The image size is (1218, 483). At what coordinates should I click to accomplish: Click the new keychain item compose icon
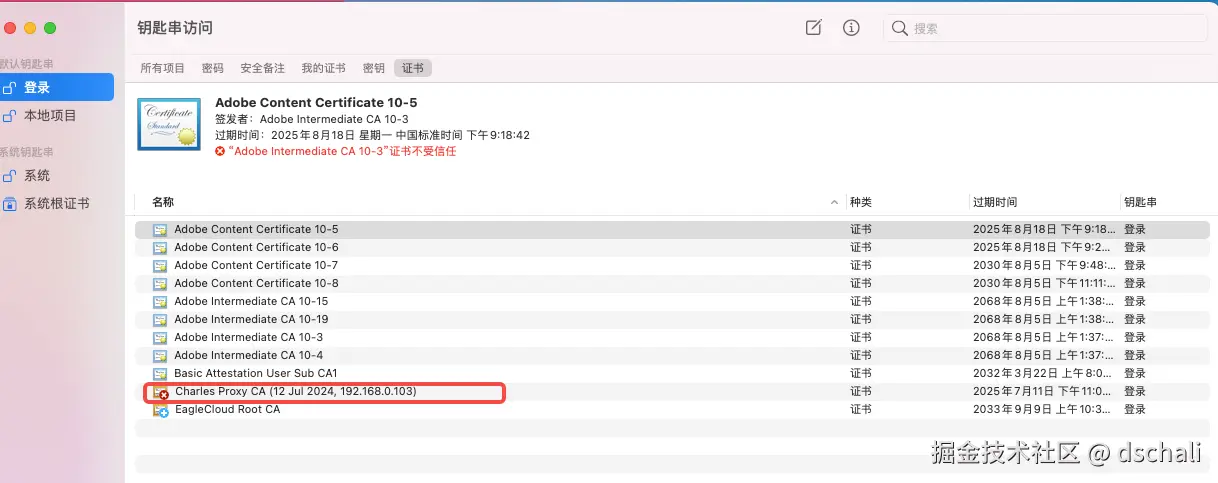tap(814, 28)
